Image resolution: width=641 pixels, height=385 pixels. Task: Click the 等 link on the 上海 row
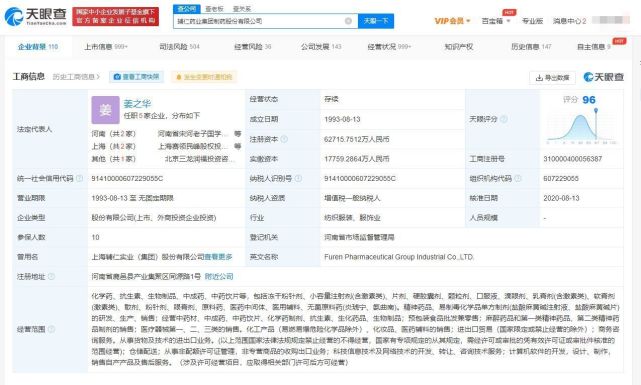click(x=238, y=146)
